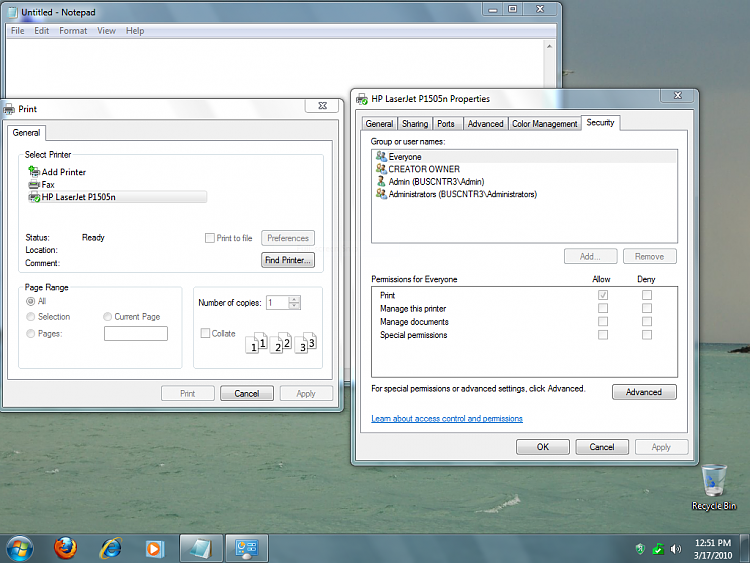Screen dimensions: 750x563
Task: Open the Format menu in Notepad
Action: [73, 31]
